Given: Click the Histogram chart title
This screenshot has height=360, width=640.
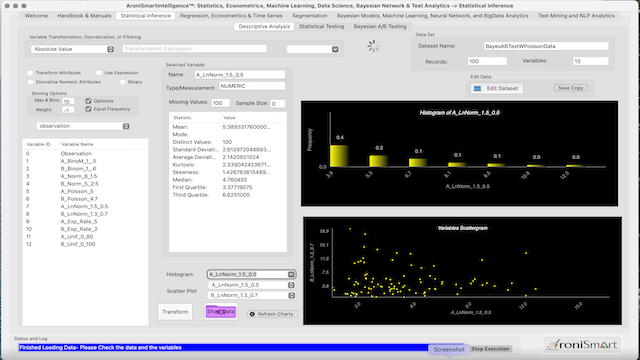Looking at the screenshot, I should pos(459,113).
